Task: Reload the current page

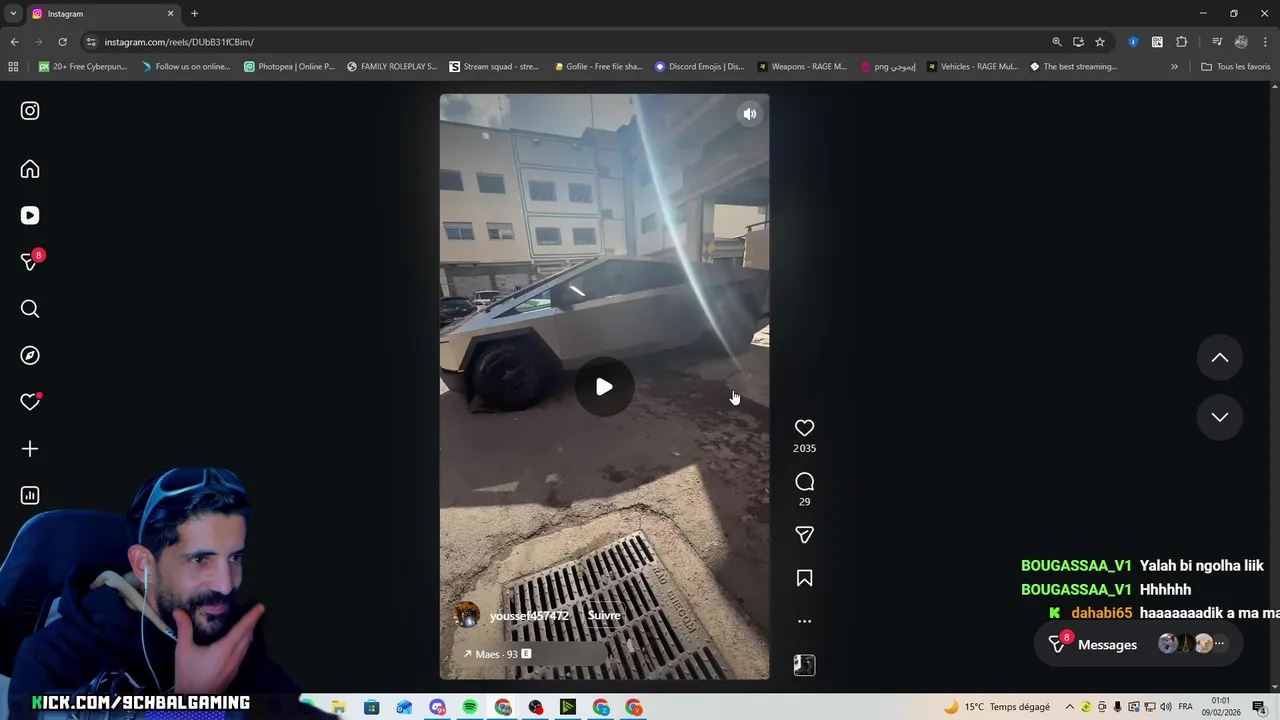Action: tap(62, 42)
